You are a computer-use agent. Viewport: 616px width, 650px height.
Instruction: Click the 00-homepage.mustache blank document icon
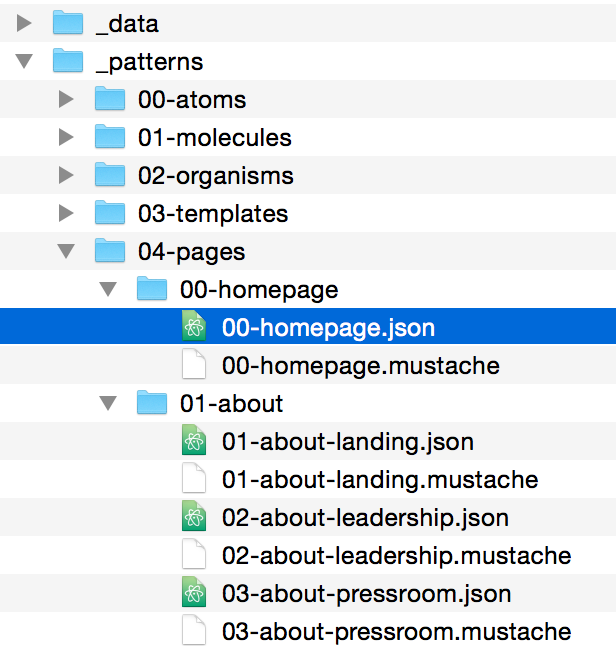tap(194, 364)
